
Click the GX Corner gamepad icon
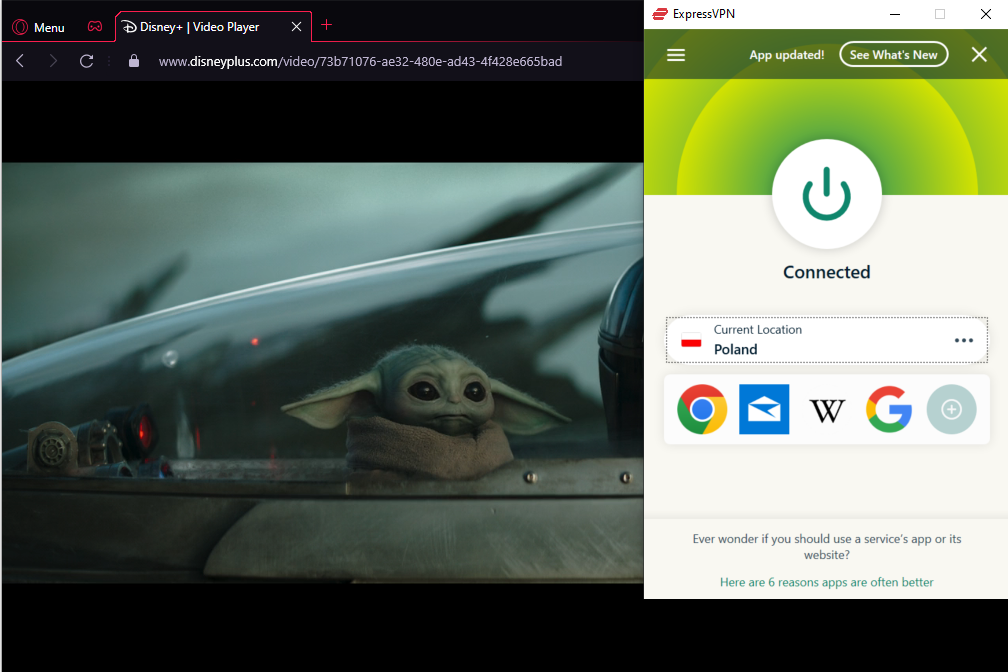pos(94,26)
